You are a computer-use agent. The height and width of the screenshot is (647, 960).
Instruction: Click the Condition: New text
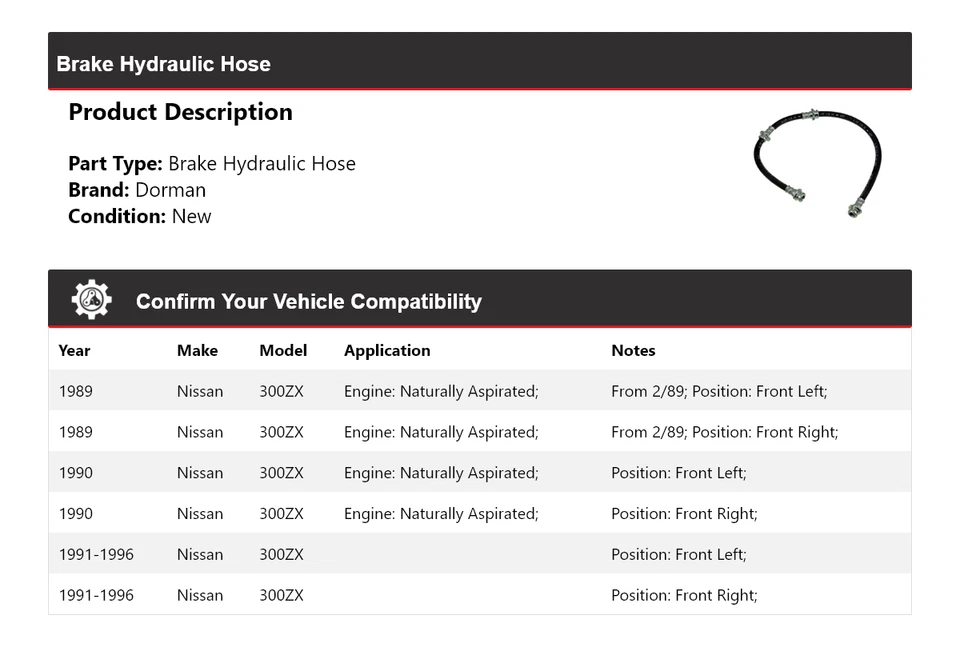coord(140,216)
